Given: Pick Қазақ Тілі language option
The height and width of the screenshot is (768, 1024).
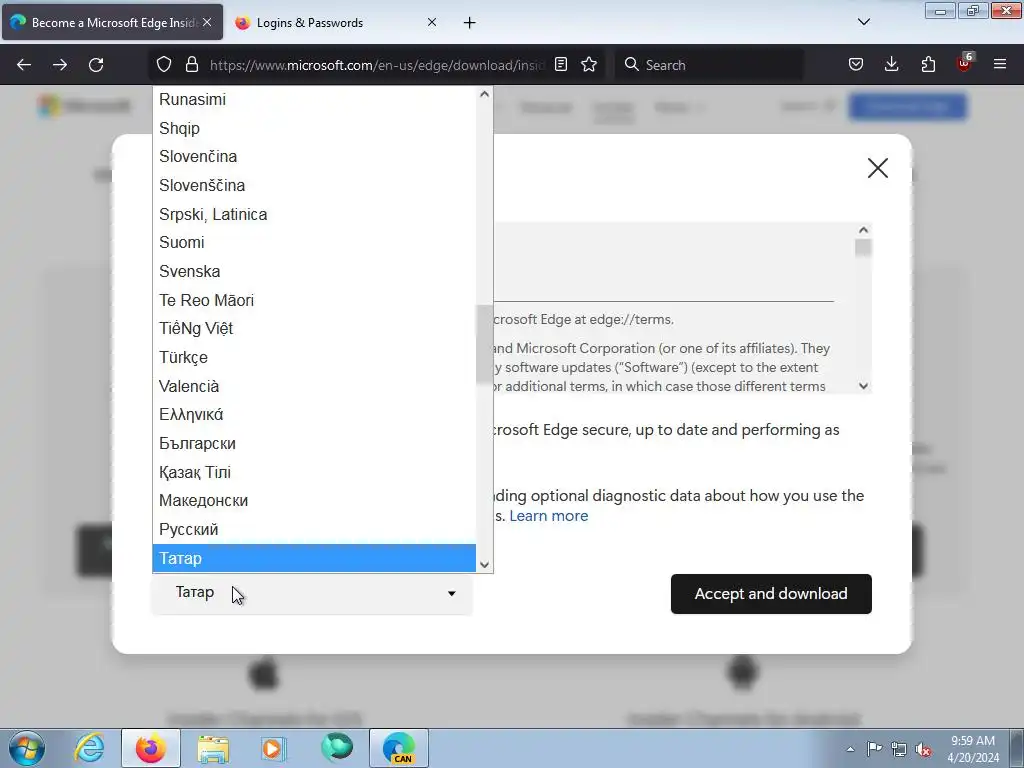Looking at the screenshot, I should [x=314, y=472].
